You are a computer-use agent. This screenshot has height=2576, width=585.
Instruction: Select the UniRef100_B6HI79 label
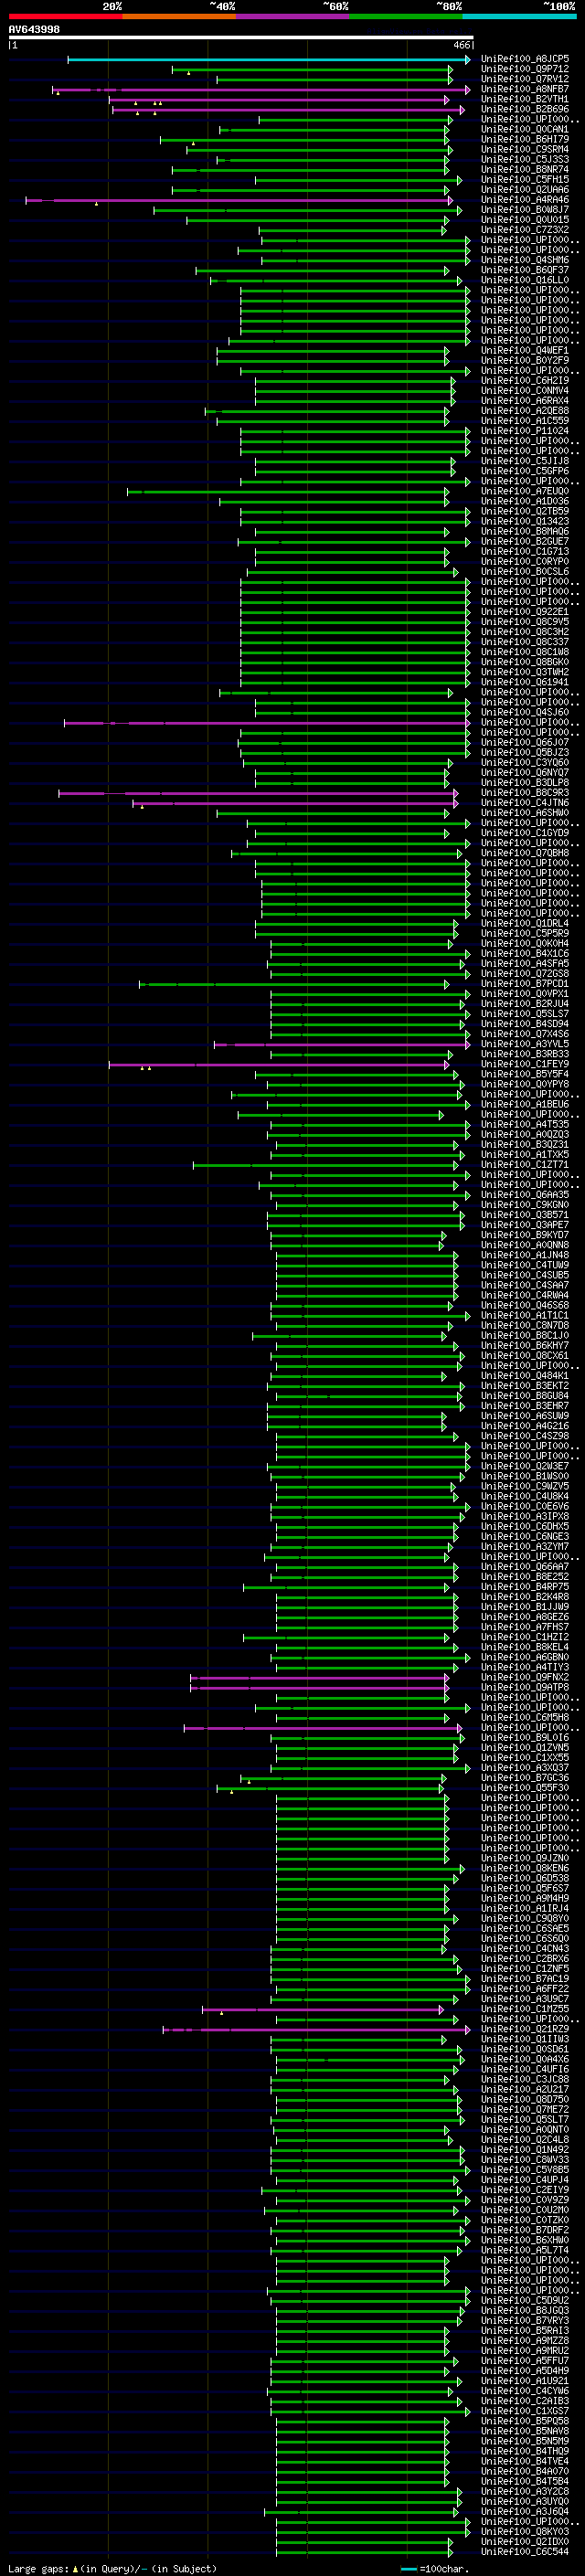coord(525,139)
